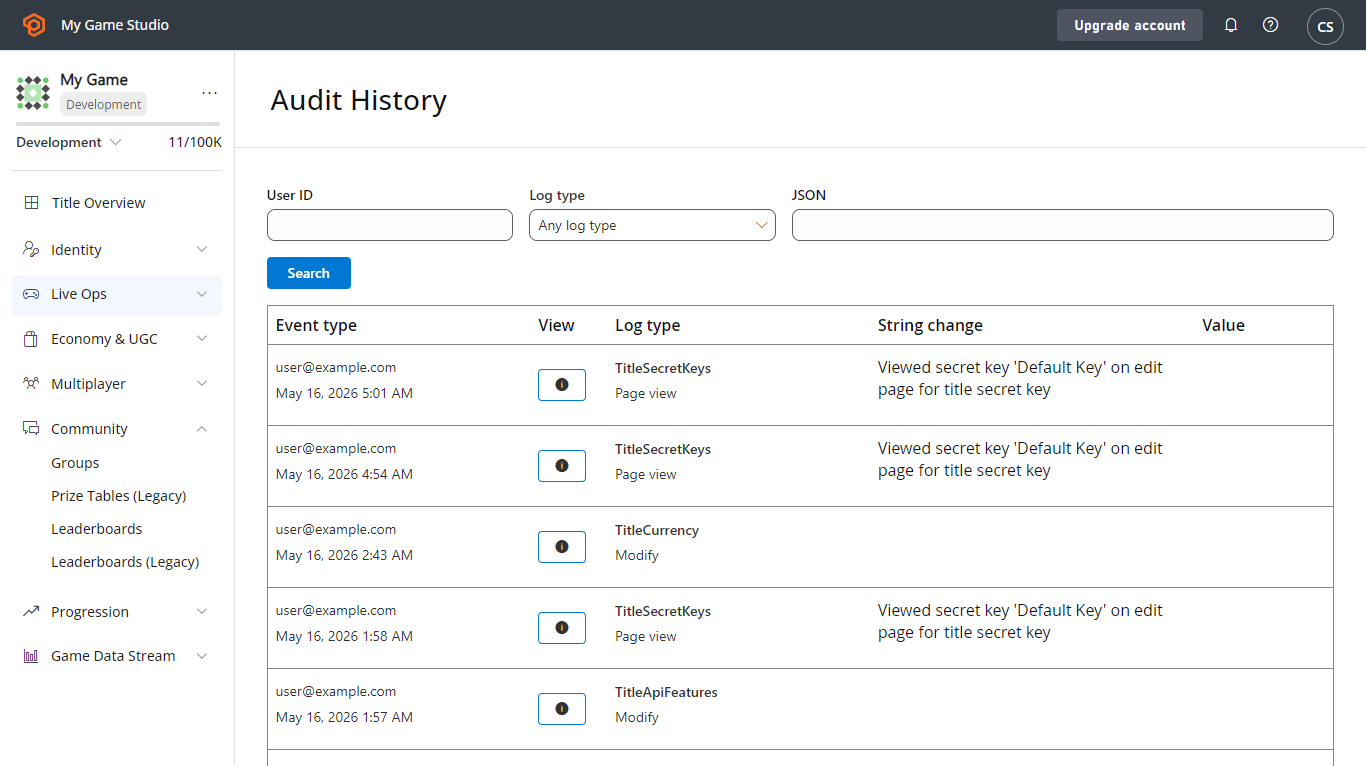This screenshot has width=1366, height=766.
Task: Open Prize Tables (Legacy)
Action: (x=119, y=496)
